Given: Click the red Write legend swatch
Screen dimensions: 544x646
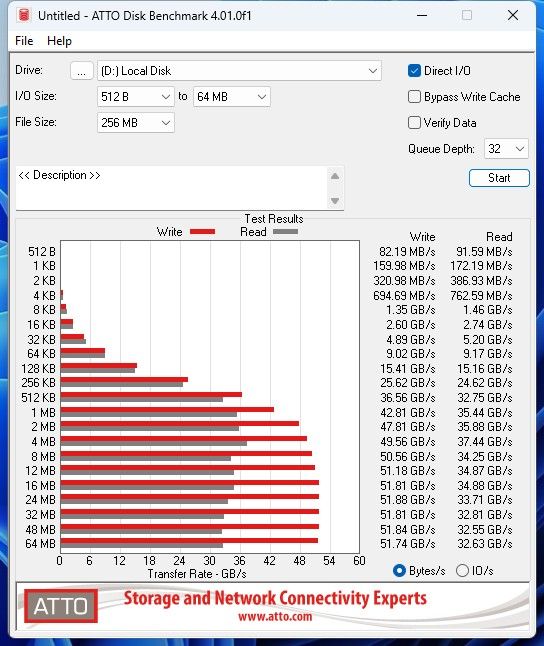Looking at the screenshot, I should [202, 232].
